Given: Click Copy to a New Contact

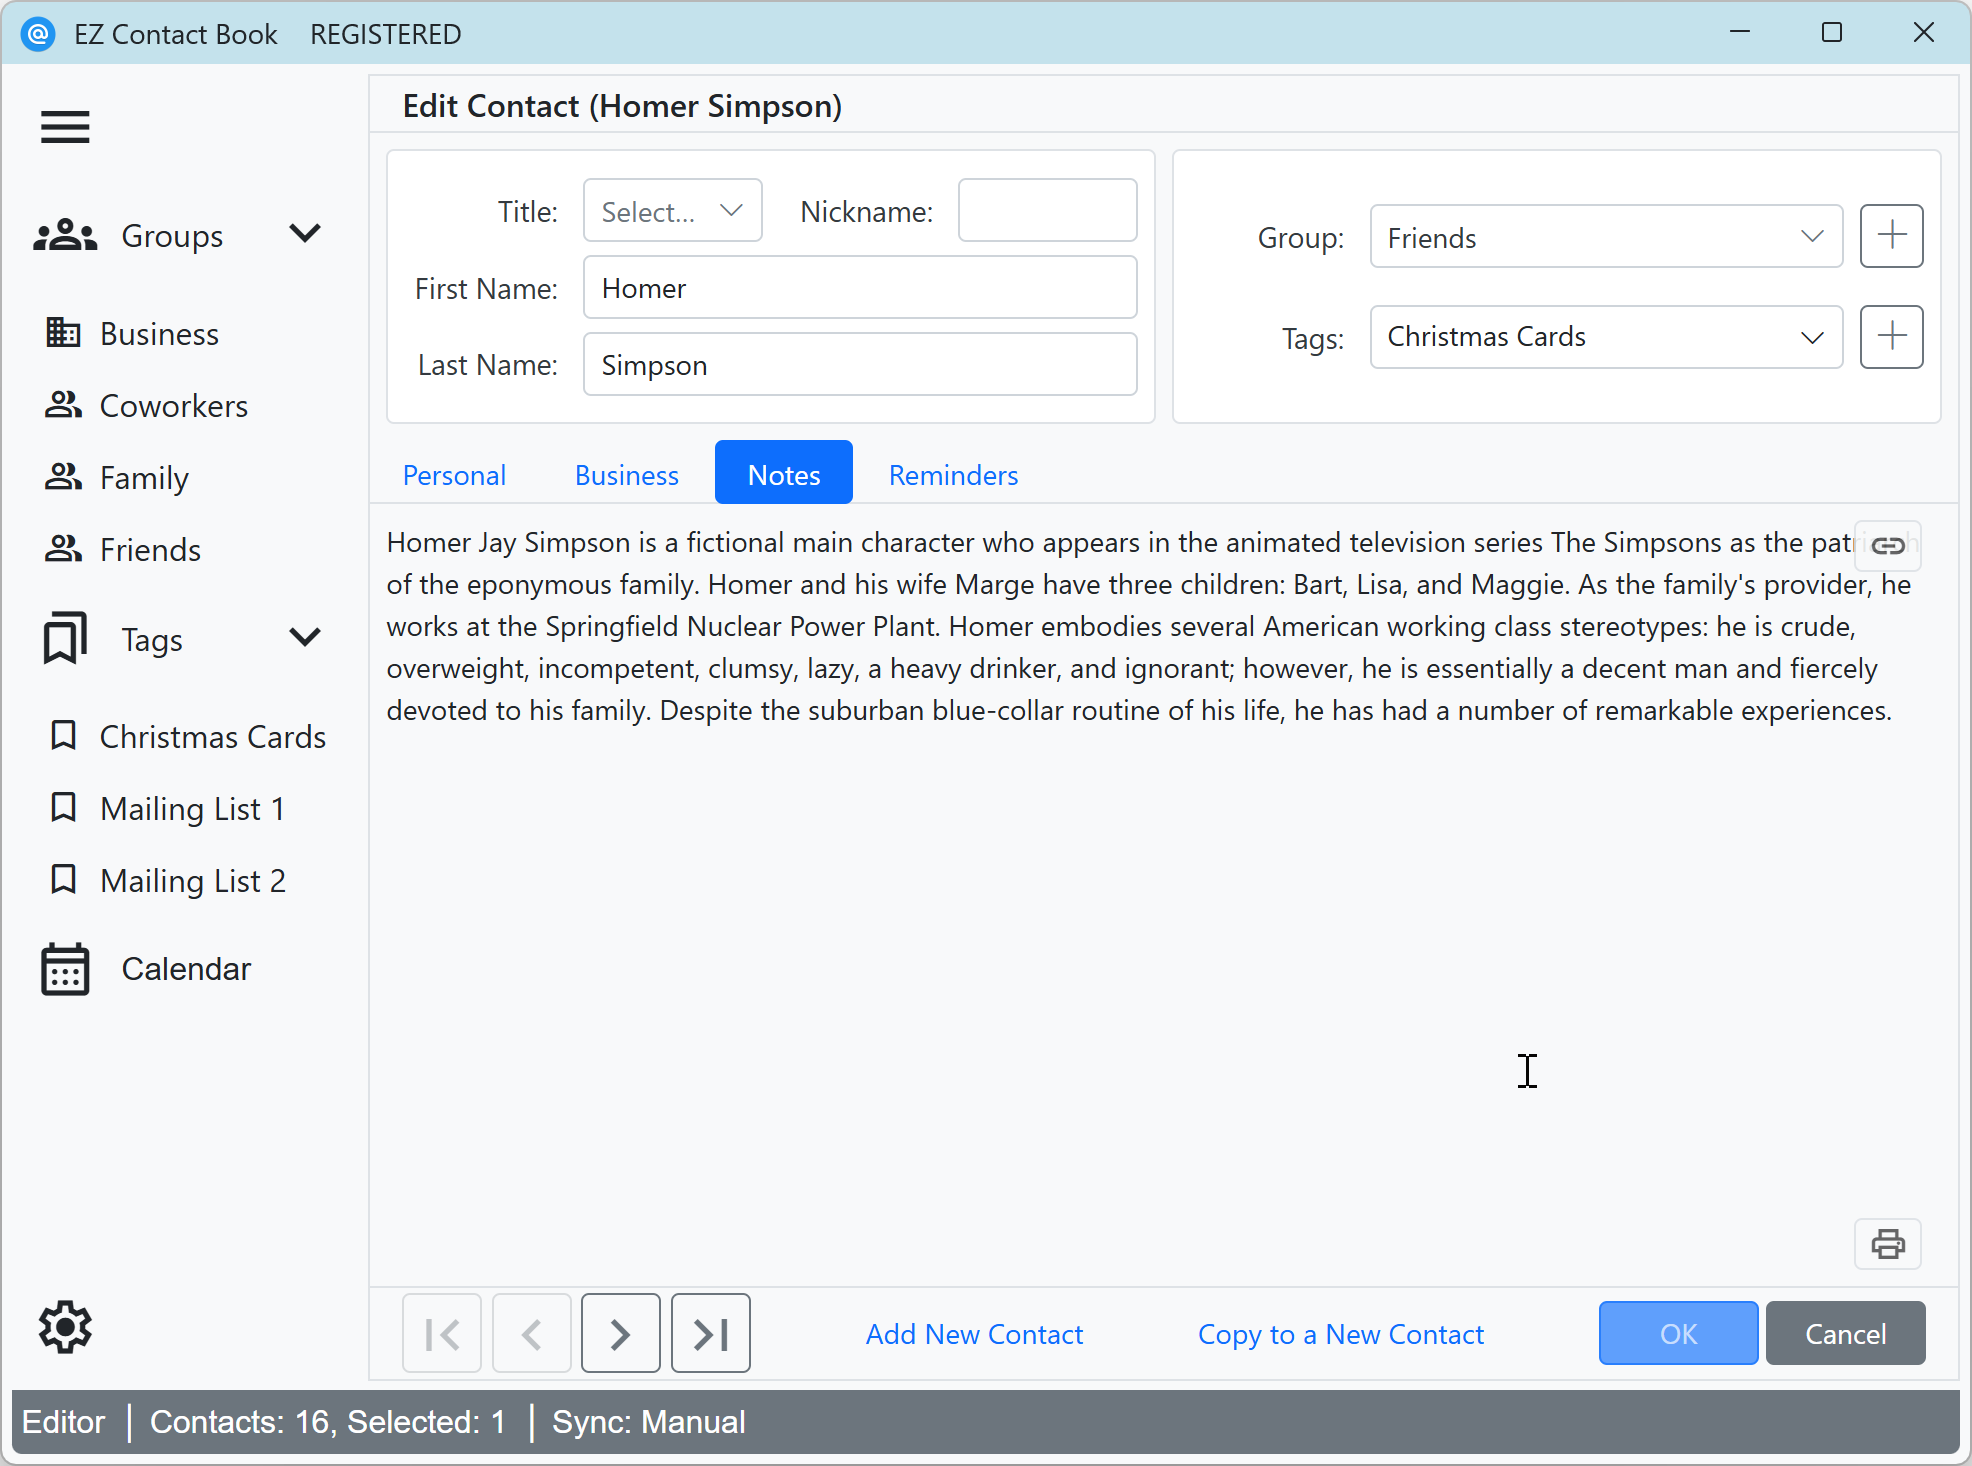Looking at the screenshot, I should click(1340, 1334).
